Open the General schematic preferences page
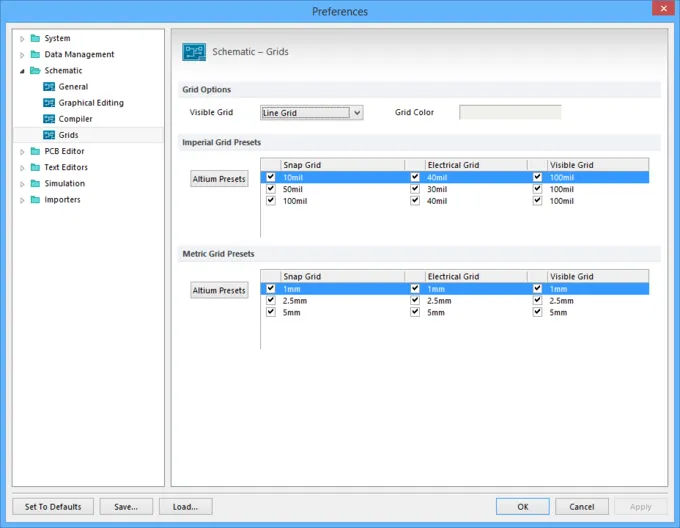Viewport: 680px width, 528px height. (73, 87)
